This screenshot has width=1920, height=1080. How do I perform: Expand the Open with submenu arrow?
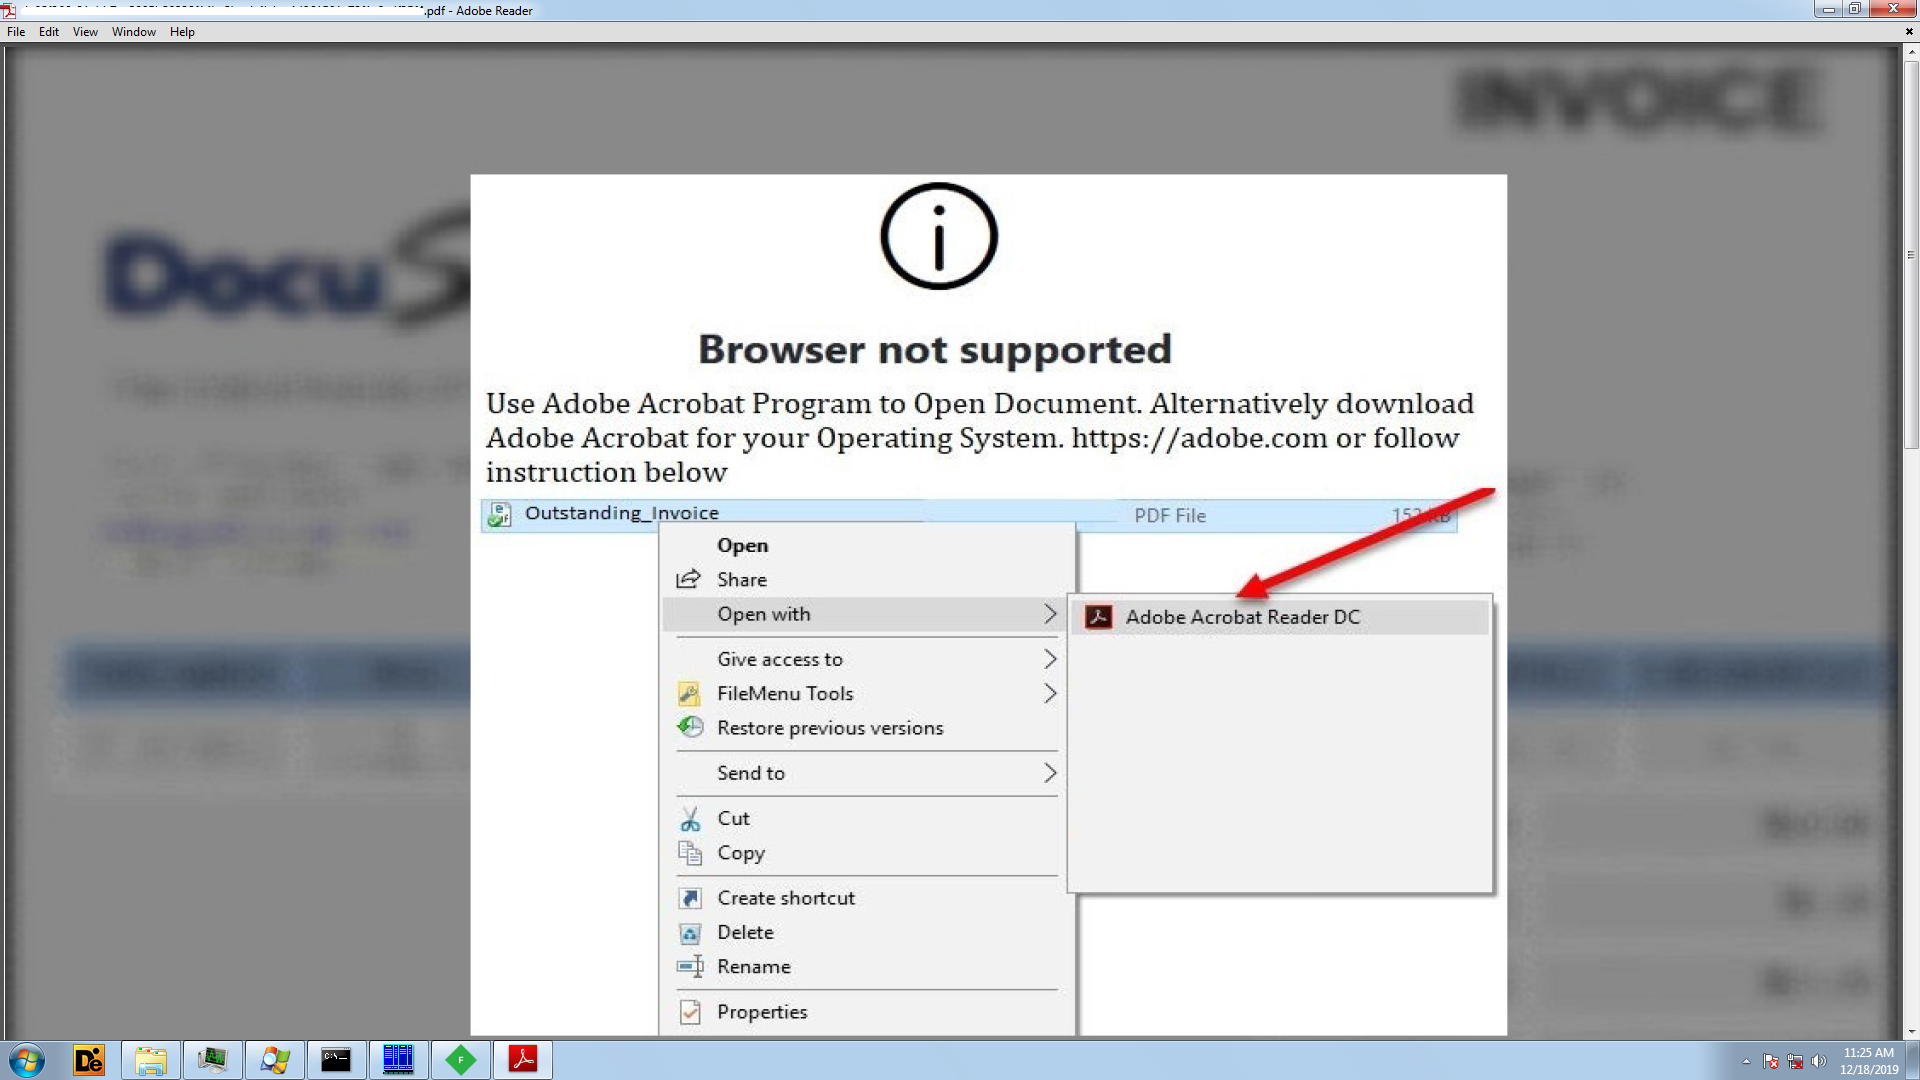coord(1049,614)
